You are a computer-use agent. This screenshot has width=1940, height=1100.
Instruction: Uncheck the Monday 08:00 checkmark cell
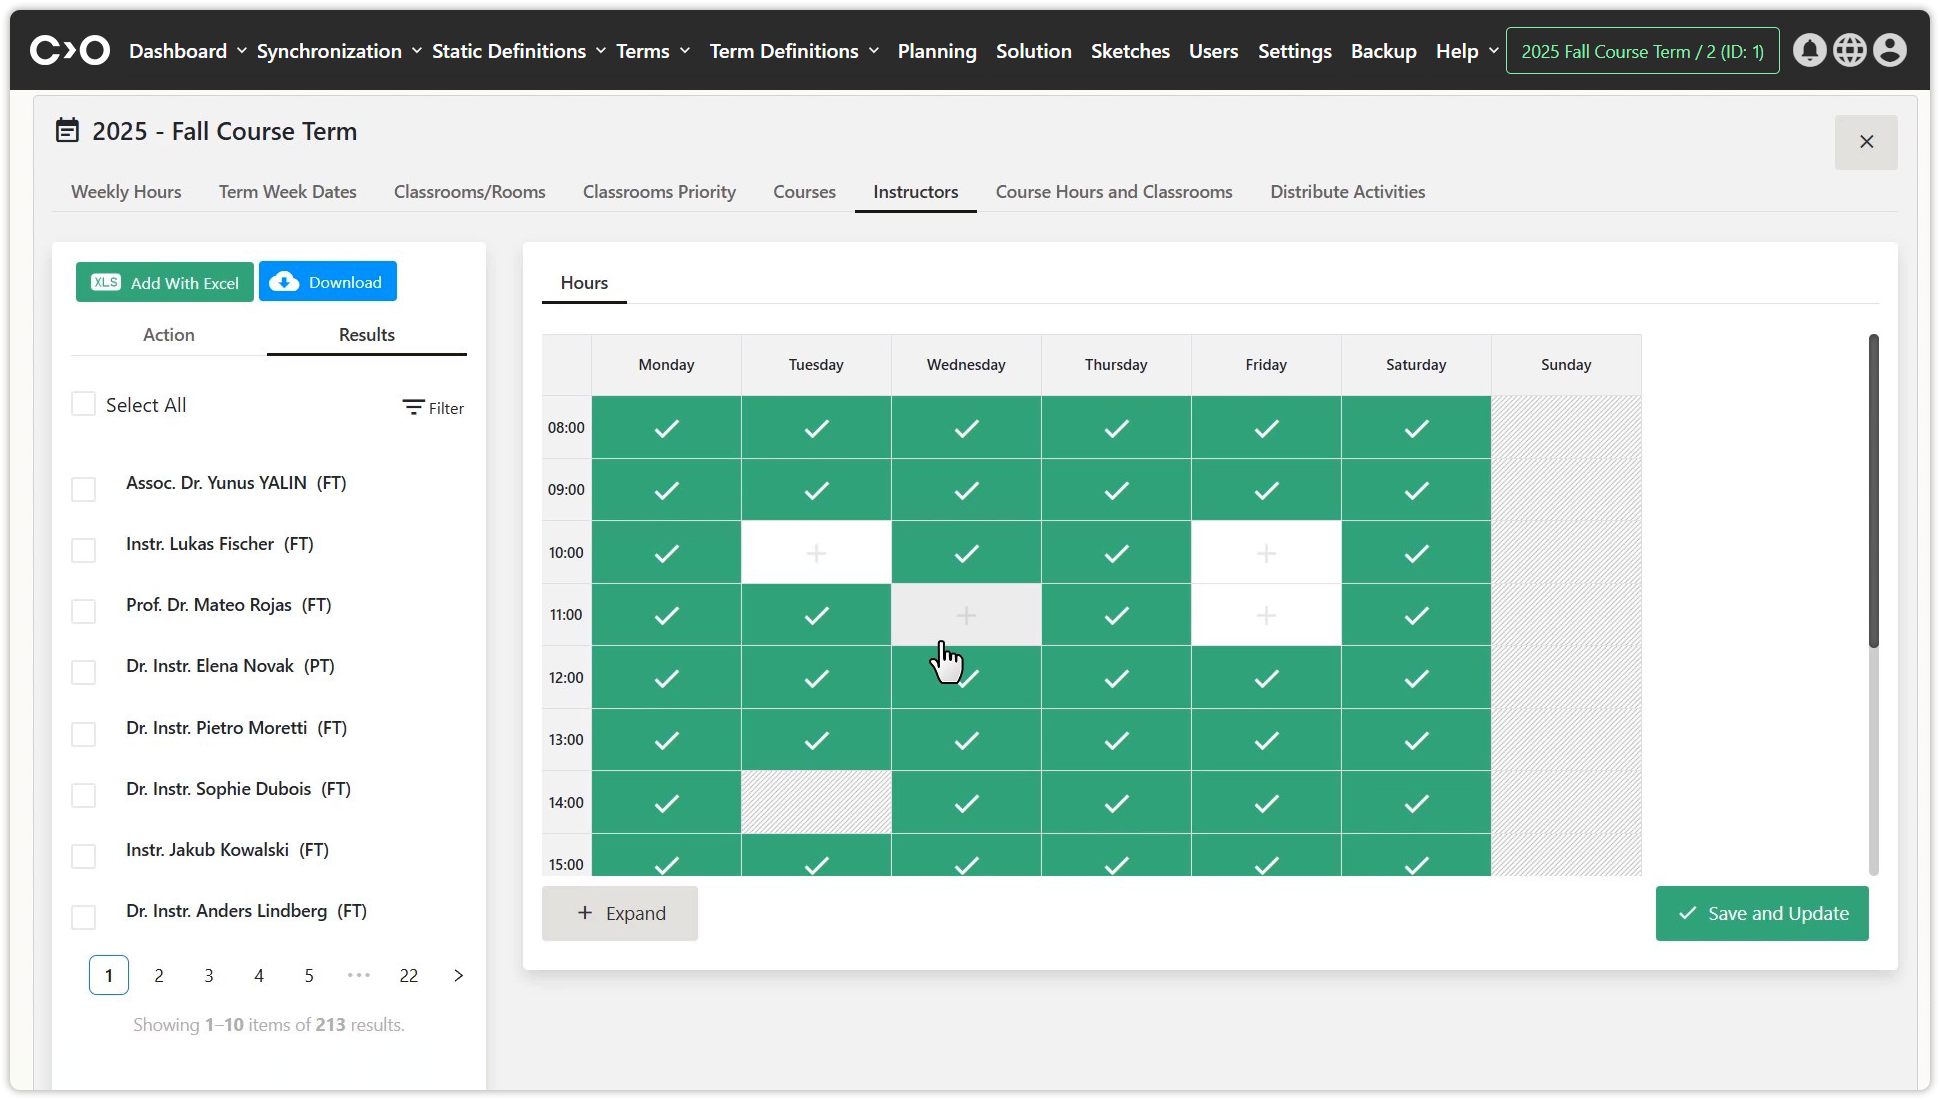coord(666,428)
